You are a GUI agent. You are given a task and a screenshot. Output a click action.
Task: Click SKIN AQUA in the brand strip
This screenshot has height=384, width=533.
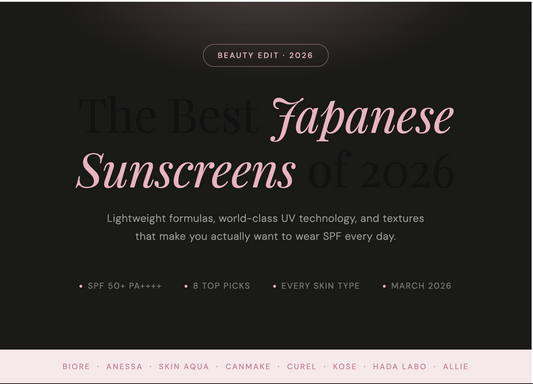pyautogui.click(x=184, y=367)
